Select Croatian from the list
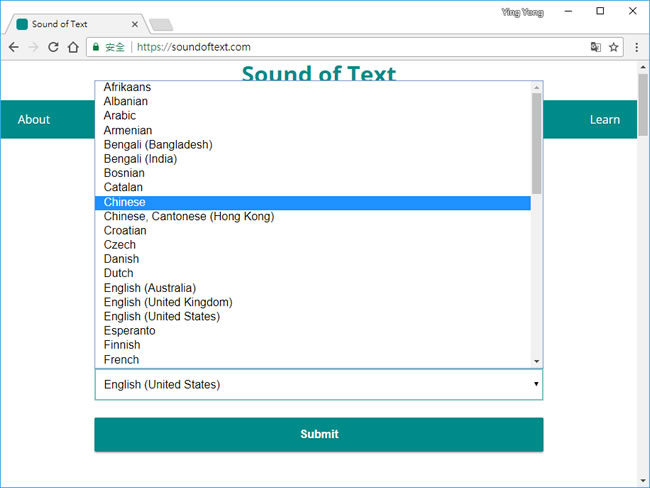The height and width of the screenshot is (488, 650). click(313, 231)
